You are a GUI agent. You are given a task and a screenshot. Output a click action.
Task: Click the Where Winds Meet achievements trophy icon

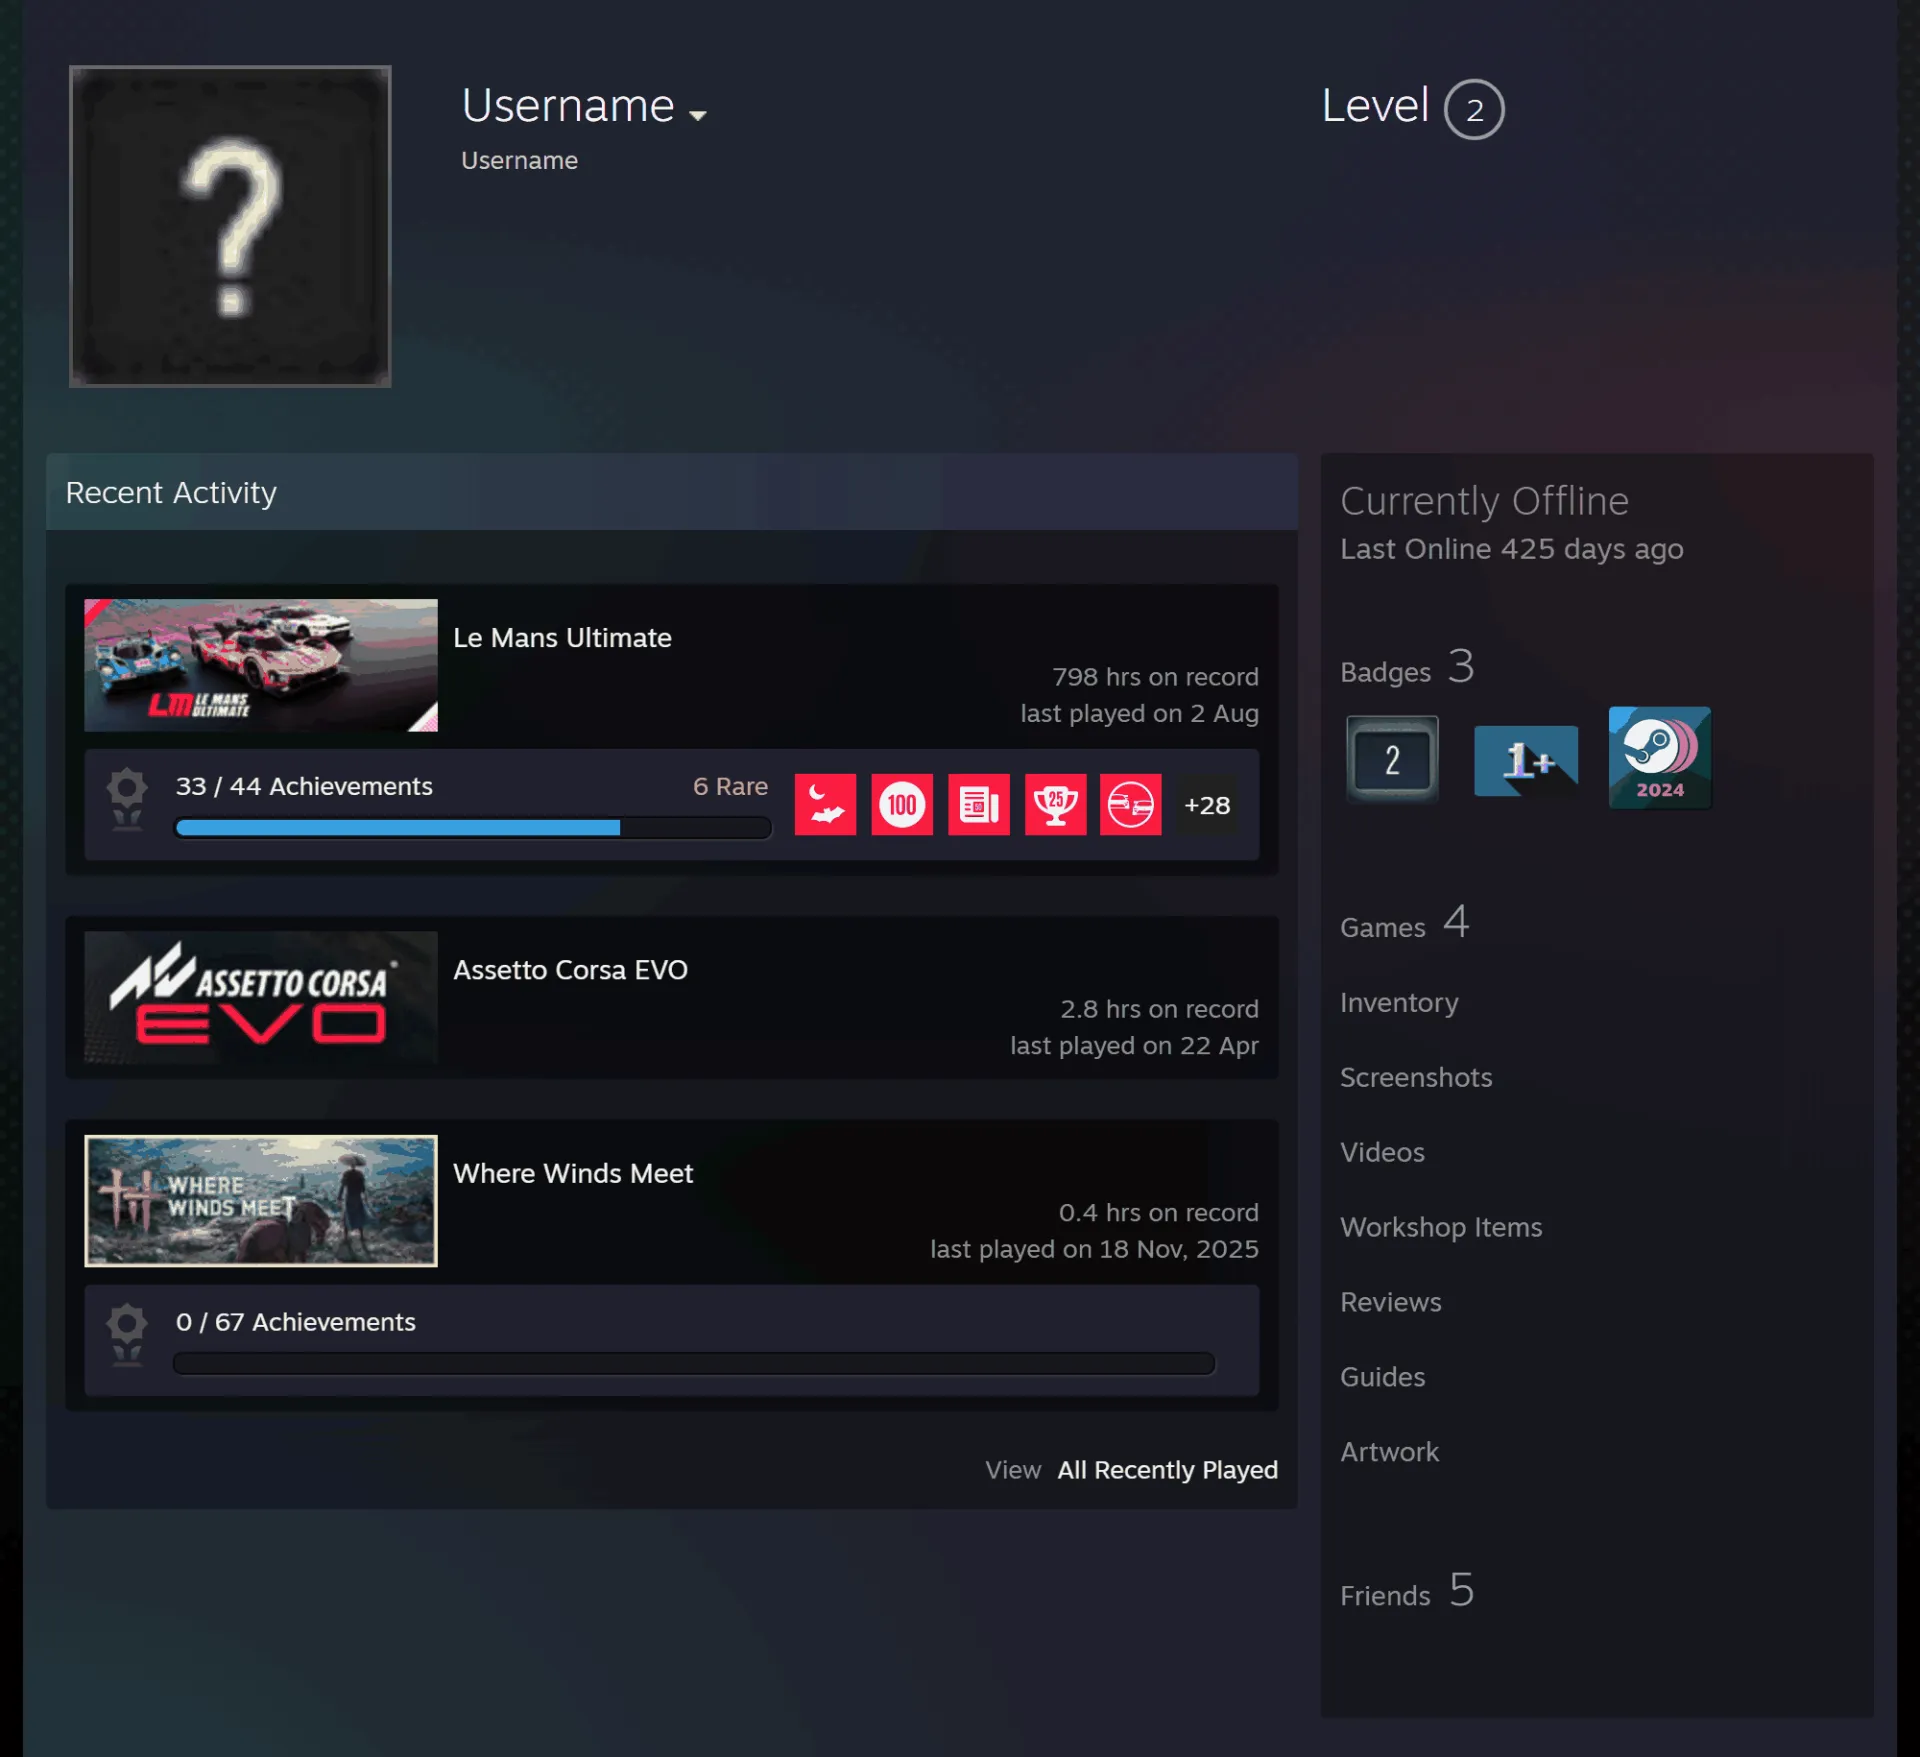(x=127, y=1335)
